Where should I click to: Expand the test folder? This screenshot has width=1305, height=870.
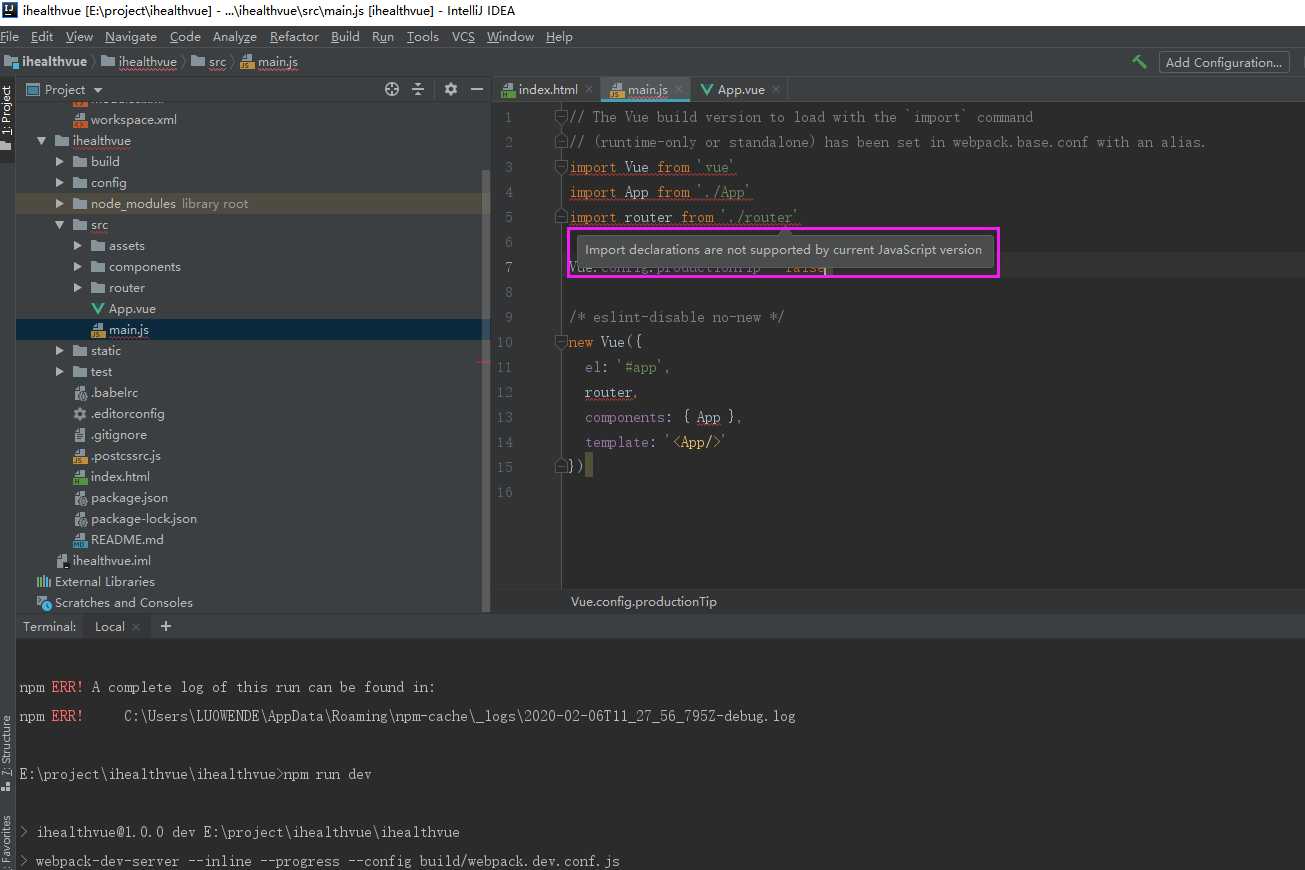60,372
